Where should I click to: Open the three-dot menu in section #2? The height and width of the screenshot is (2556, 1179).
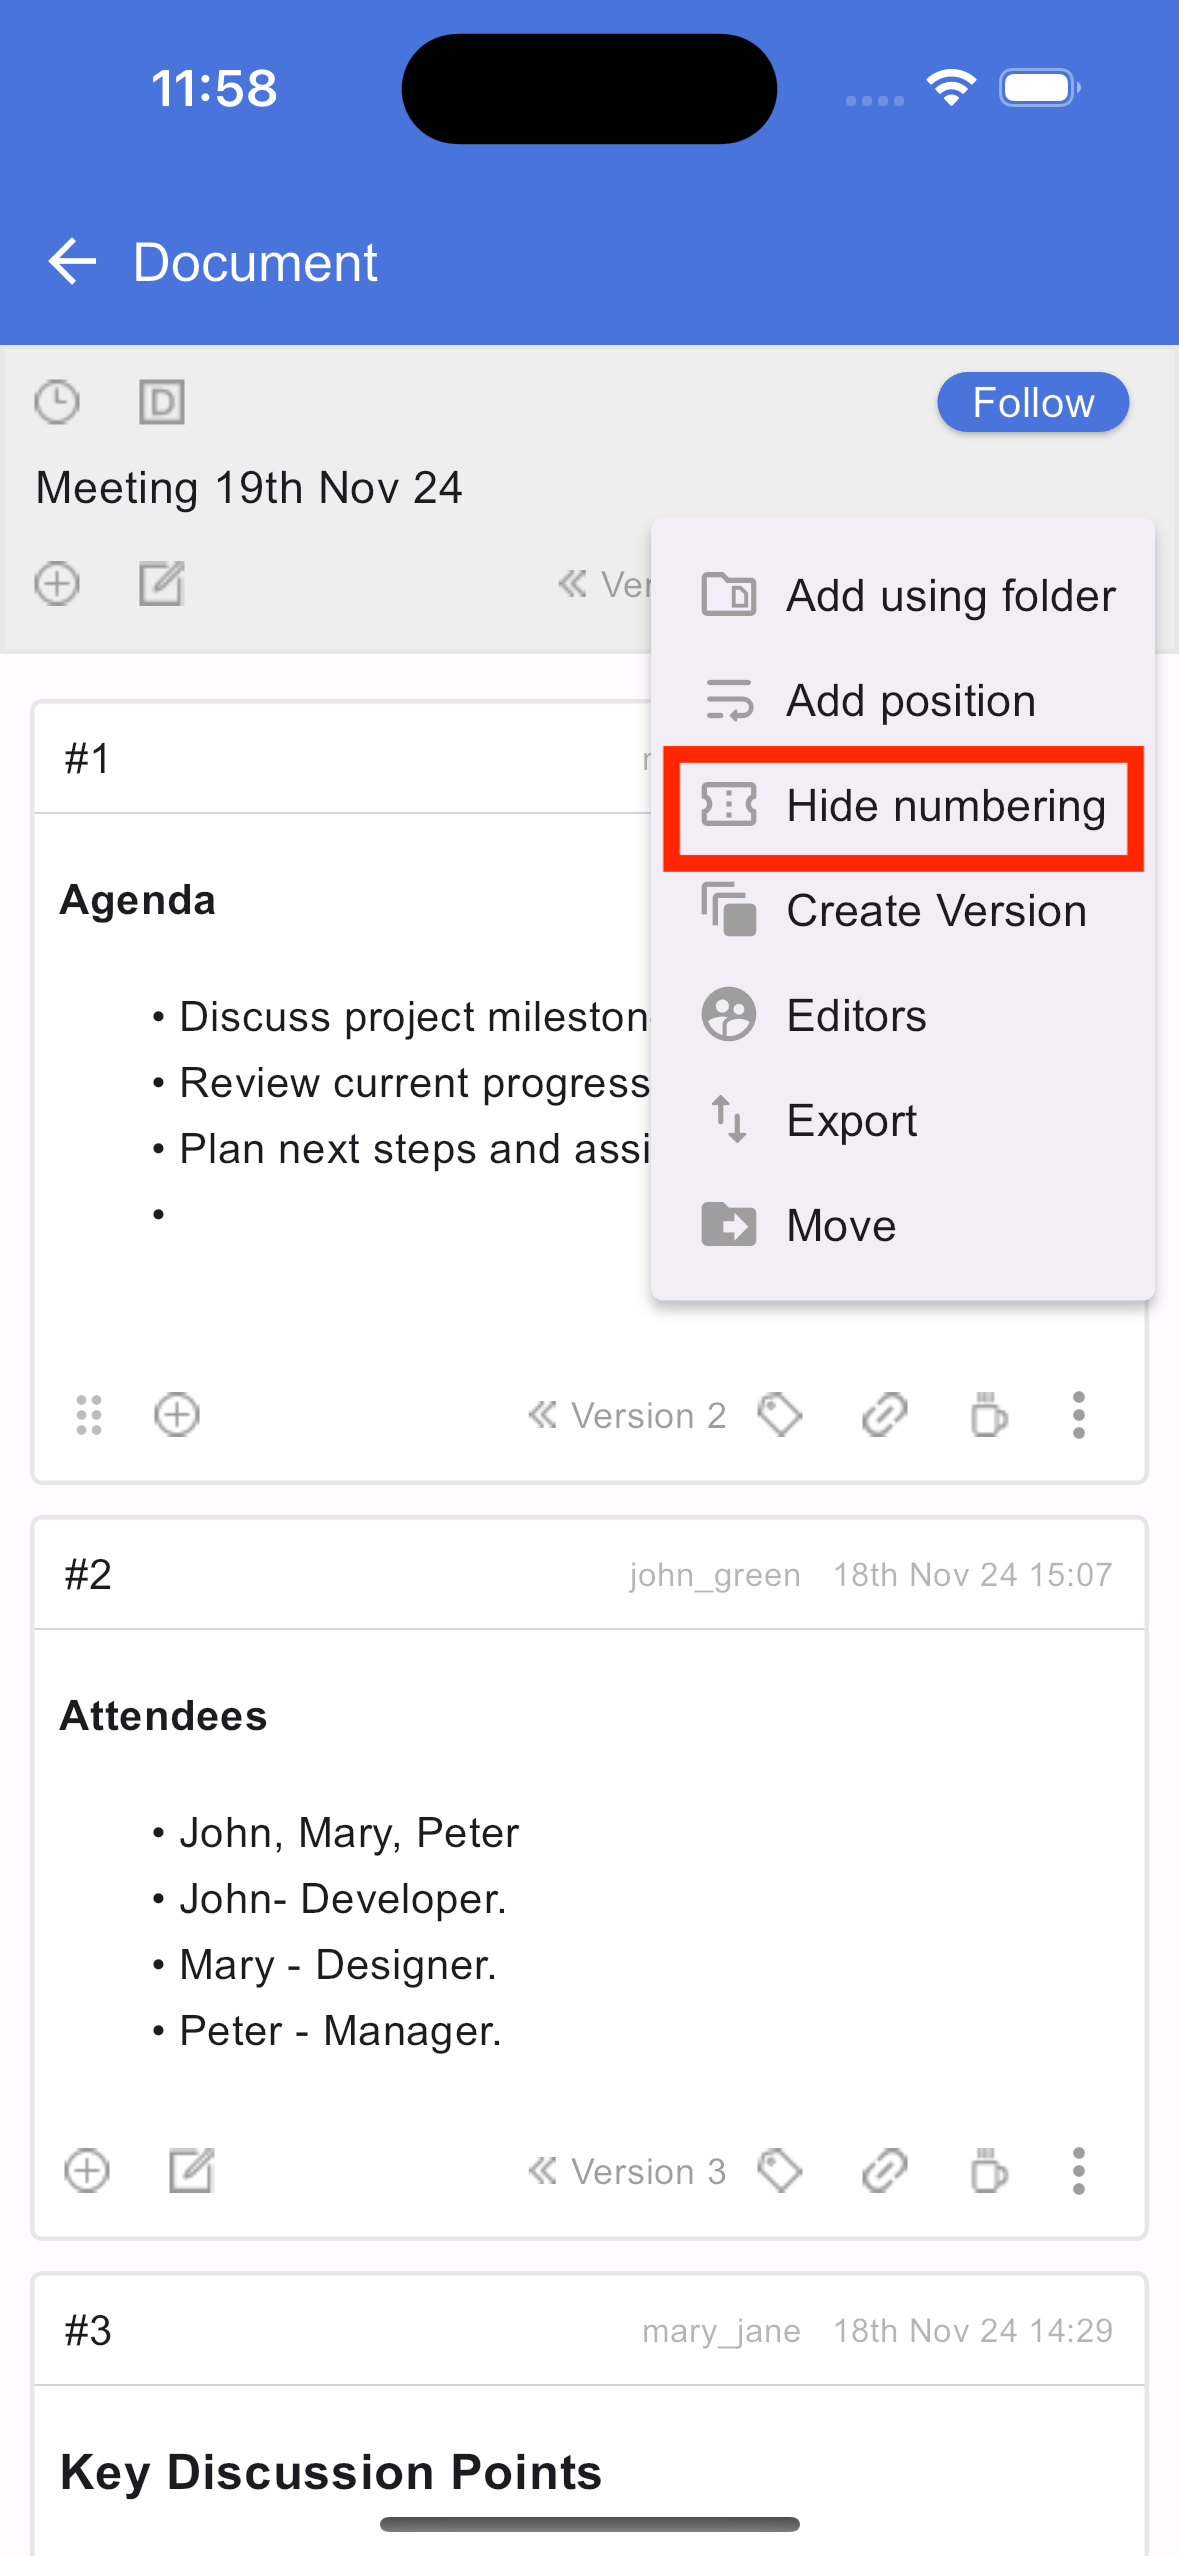tap(1078, 2171)
